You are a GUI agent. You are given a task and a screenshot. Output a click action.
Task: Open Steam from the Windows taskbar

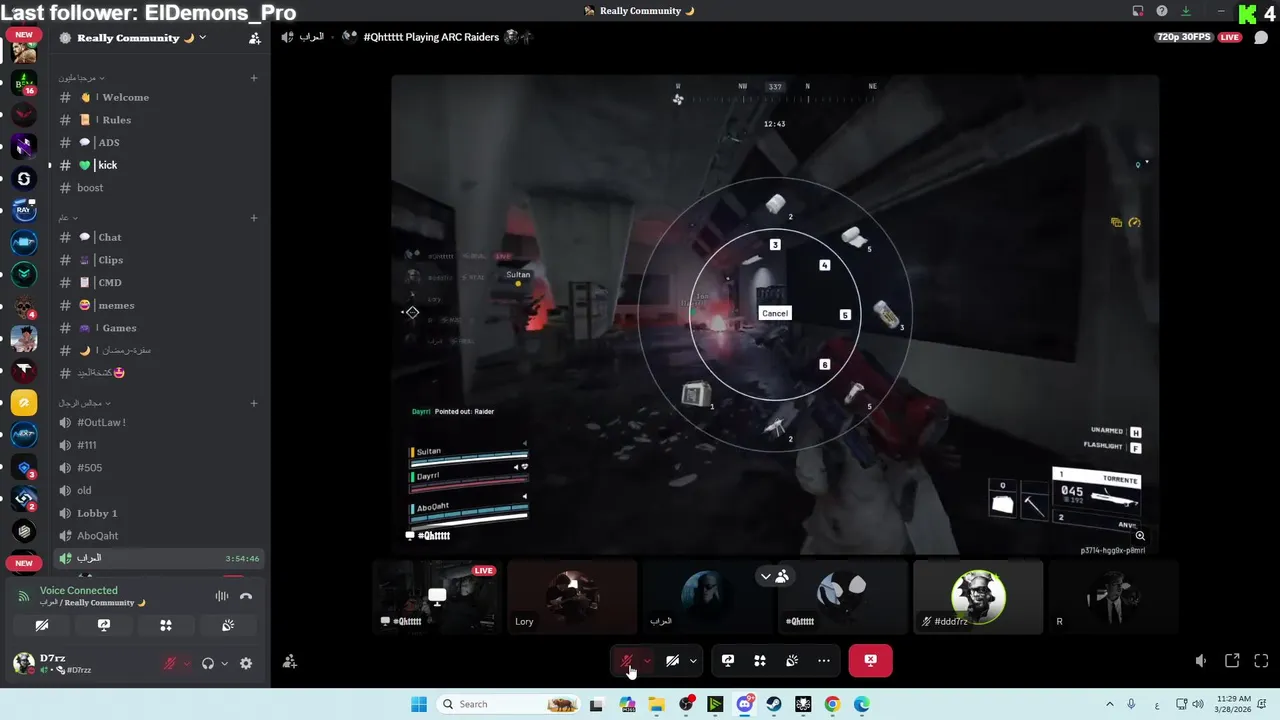[774, 704]
